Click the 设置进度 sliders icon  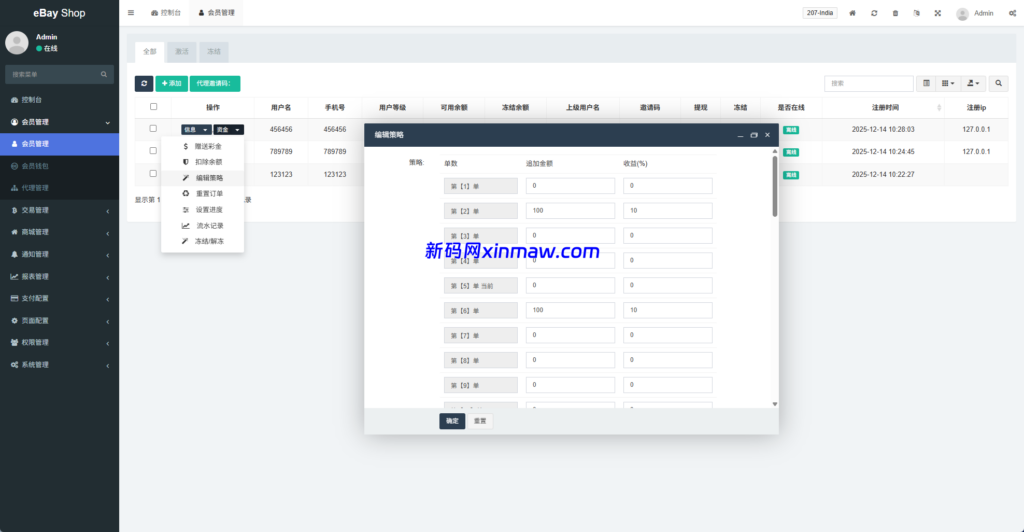click(185, 210)
